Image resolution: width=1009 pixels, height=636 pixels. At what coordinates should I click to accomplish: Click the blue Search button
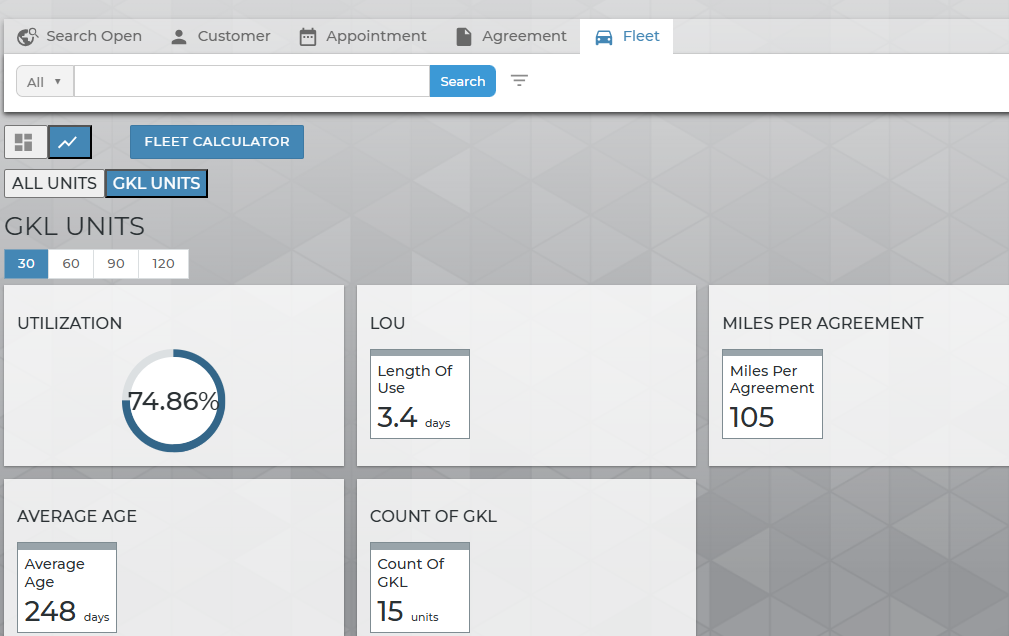pos(463,81)
